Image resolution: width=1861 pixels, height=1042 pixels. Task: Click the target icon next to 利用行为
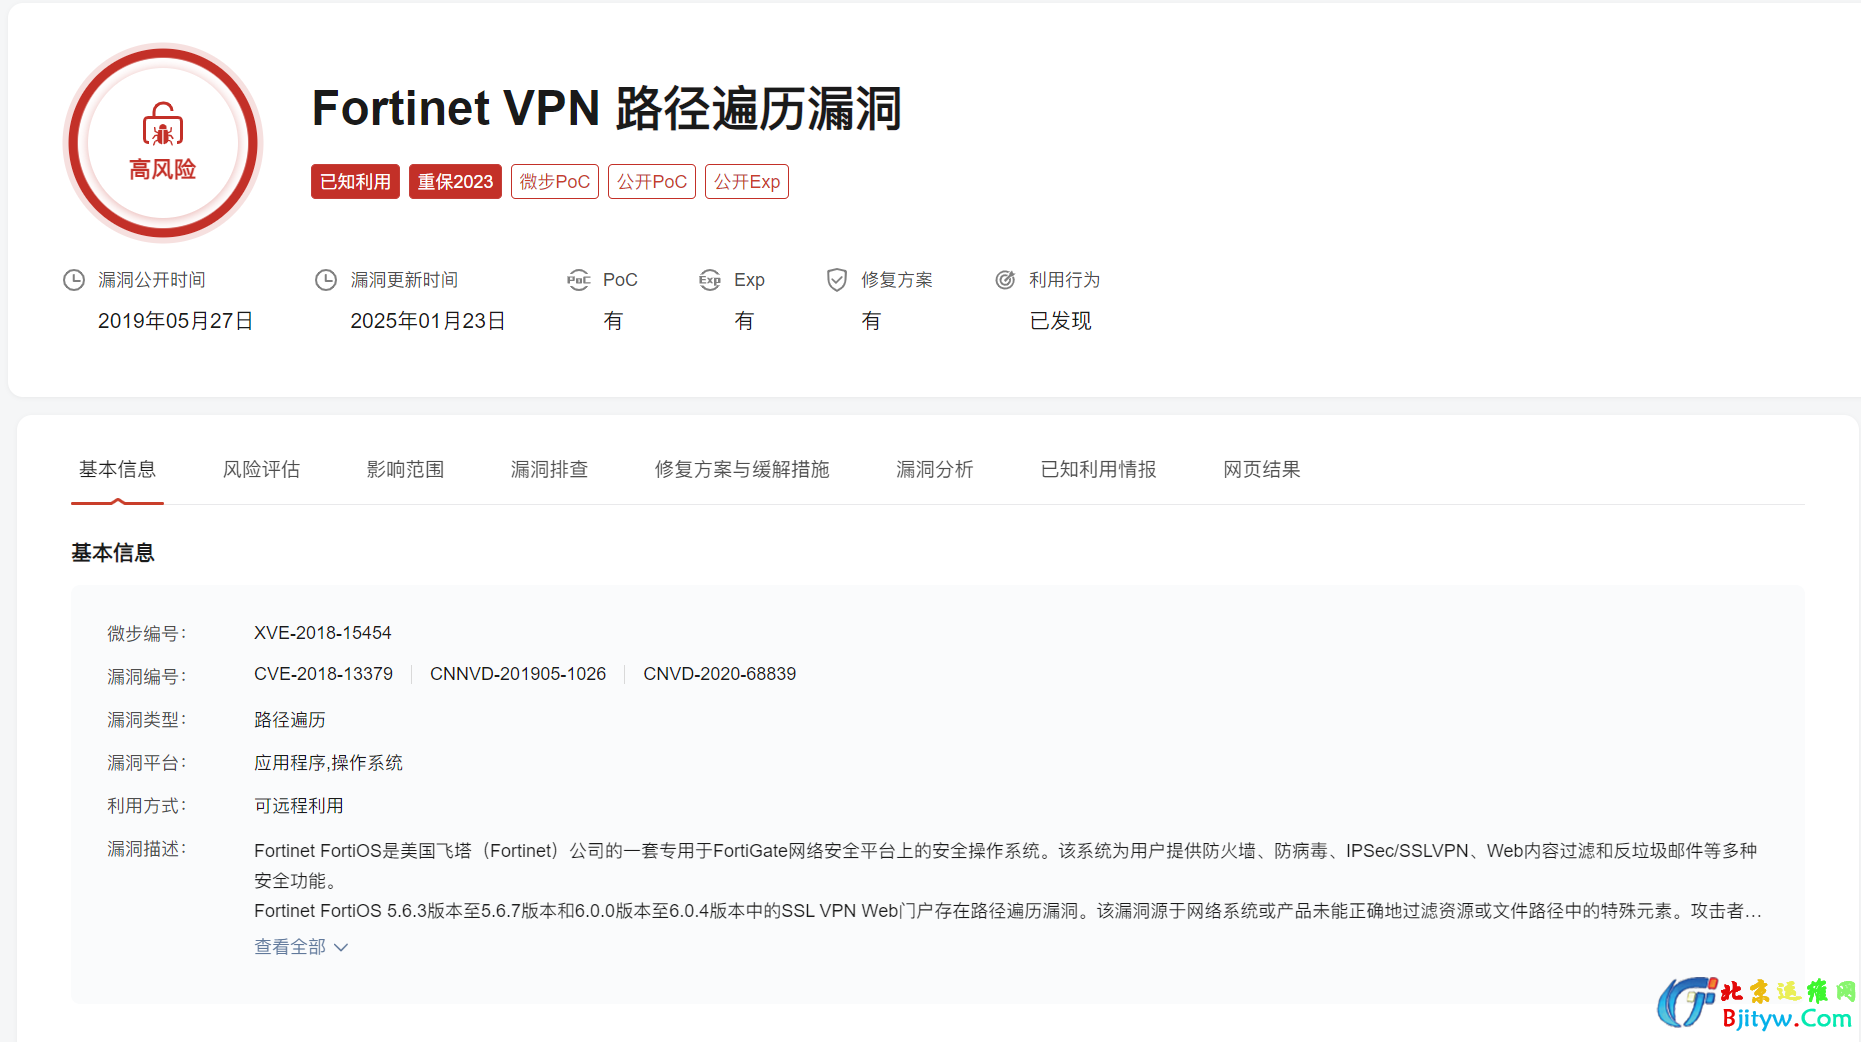tap(1005, 280)
